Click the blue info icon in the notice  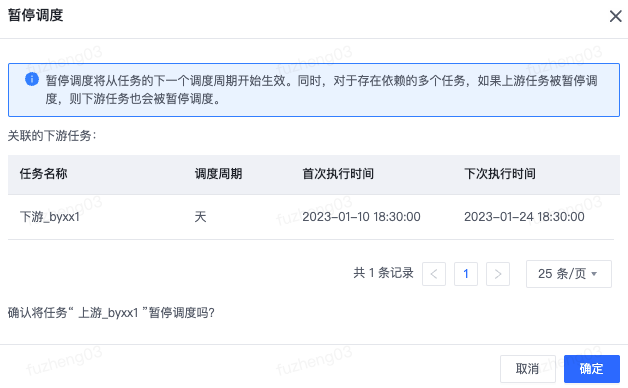32,79
